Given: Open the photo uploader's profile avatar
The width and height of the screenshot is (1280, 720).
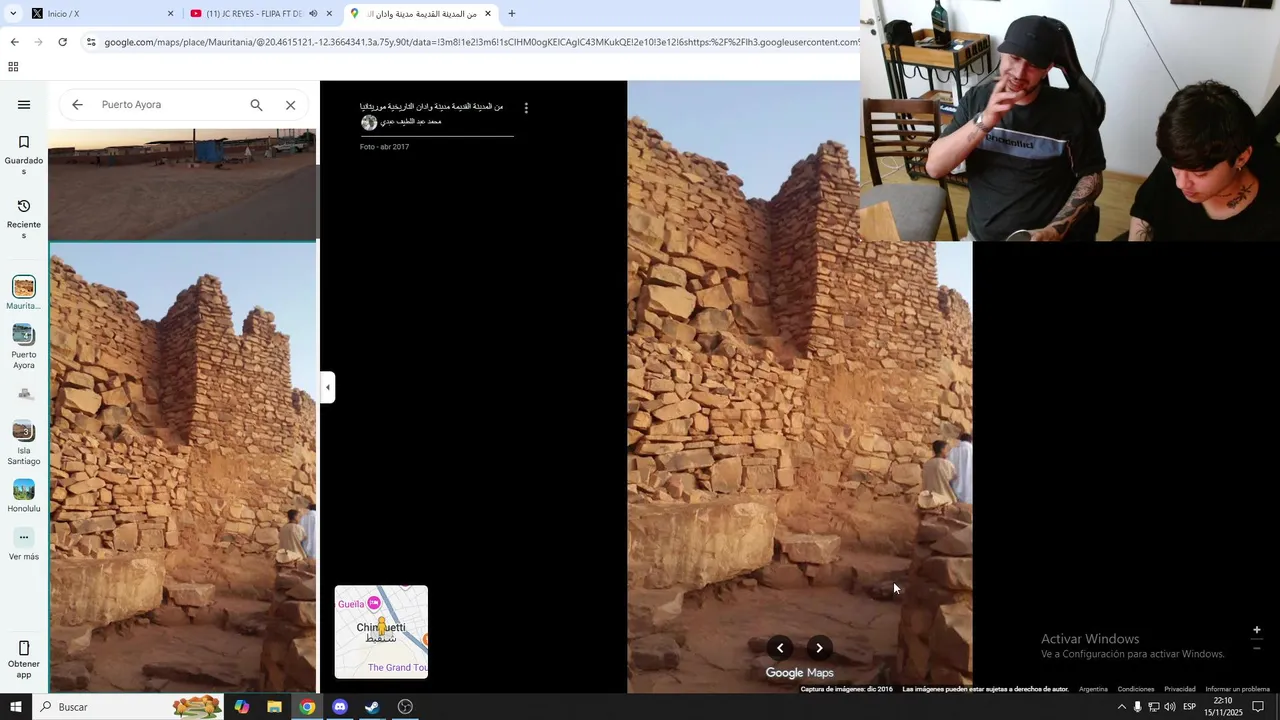Looking at the screenshot, I should [369, 122].
